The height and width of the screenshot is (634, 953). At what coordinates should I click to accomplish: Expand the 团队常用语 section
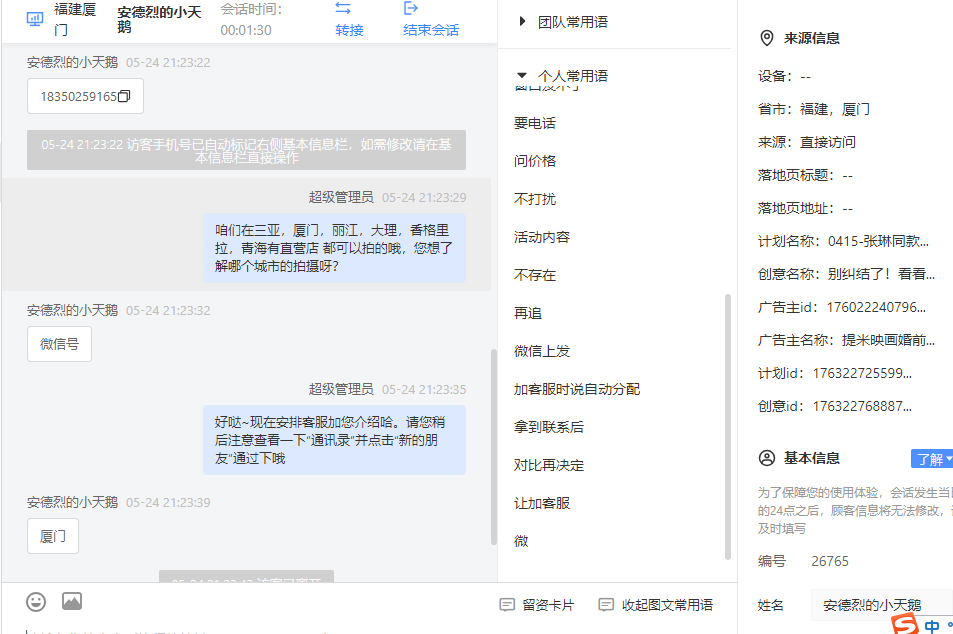[522, 21]
